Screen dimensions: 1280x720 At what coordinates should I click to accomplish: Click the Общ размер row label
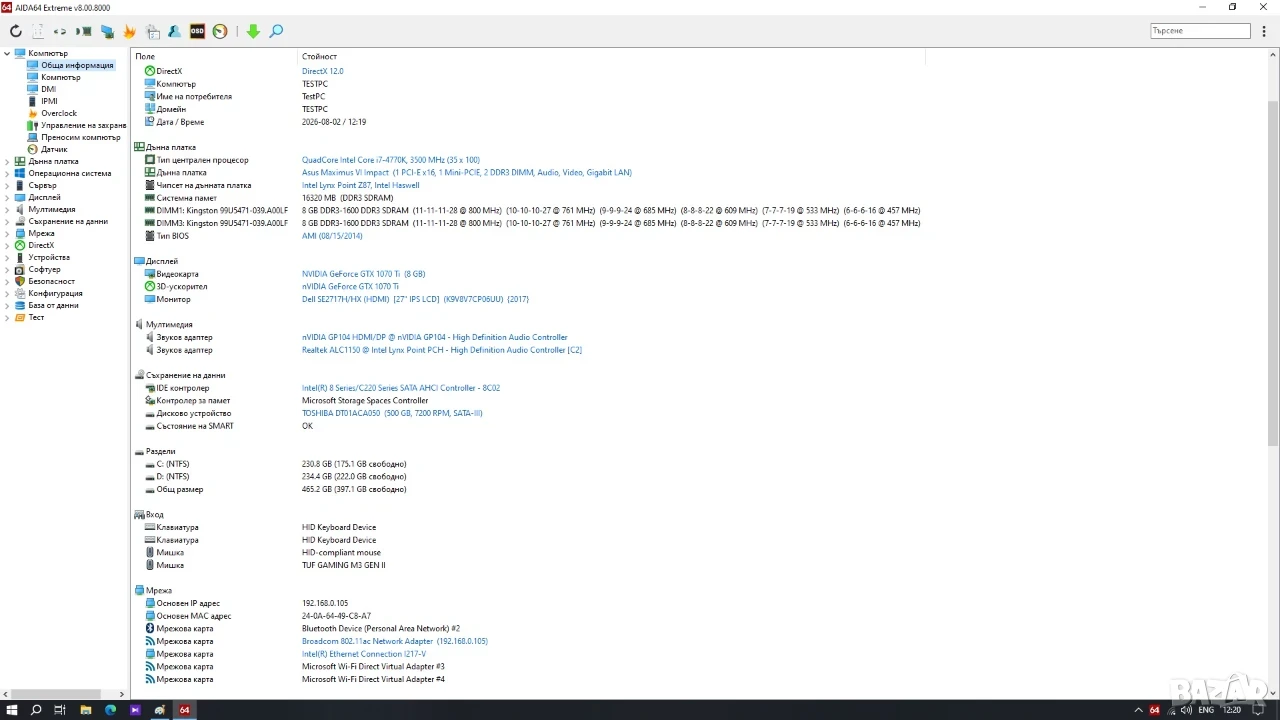point(180,489)
